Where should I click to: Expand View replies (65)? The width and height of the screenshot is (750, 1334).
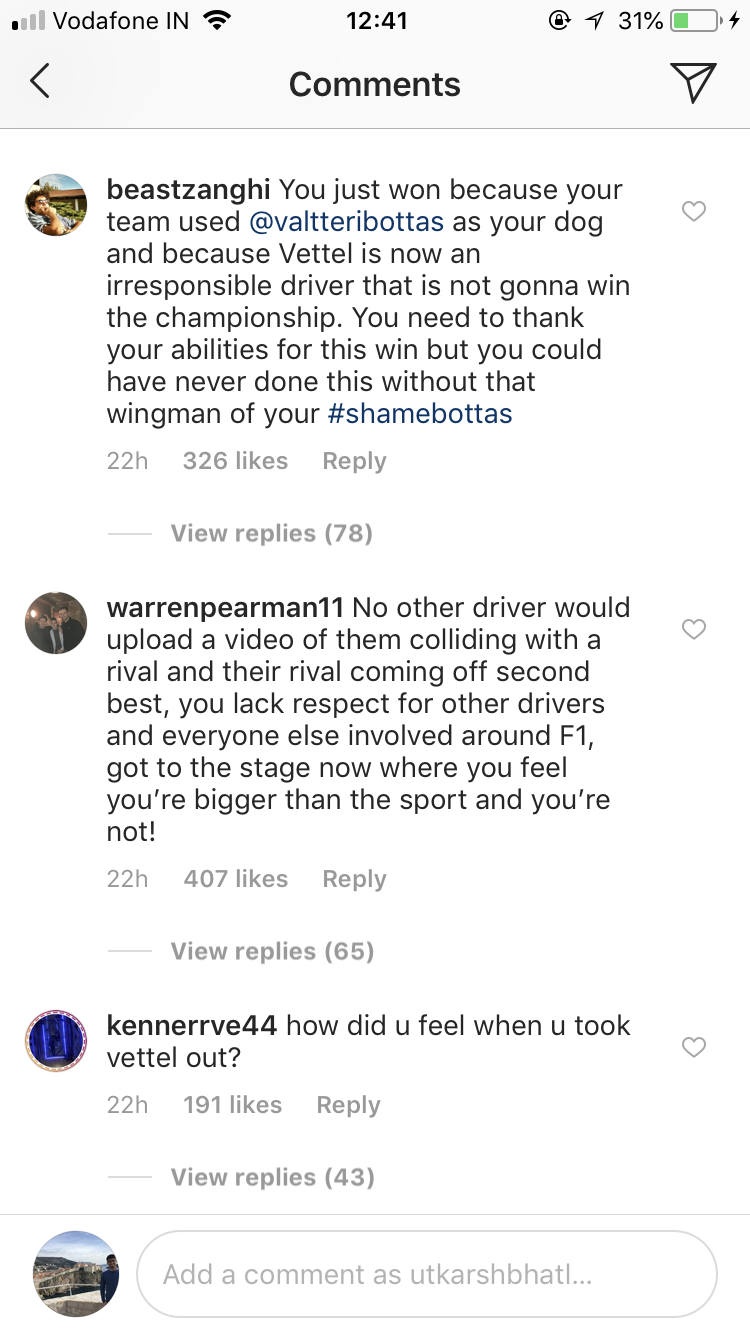pyautogui.click(x=272, y=951)
